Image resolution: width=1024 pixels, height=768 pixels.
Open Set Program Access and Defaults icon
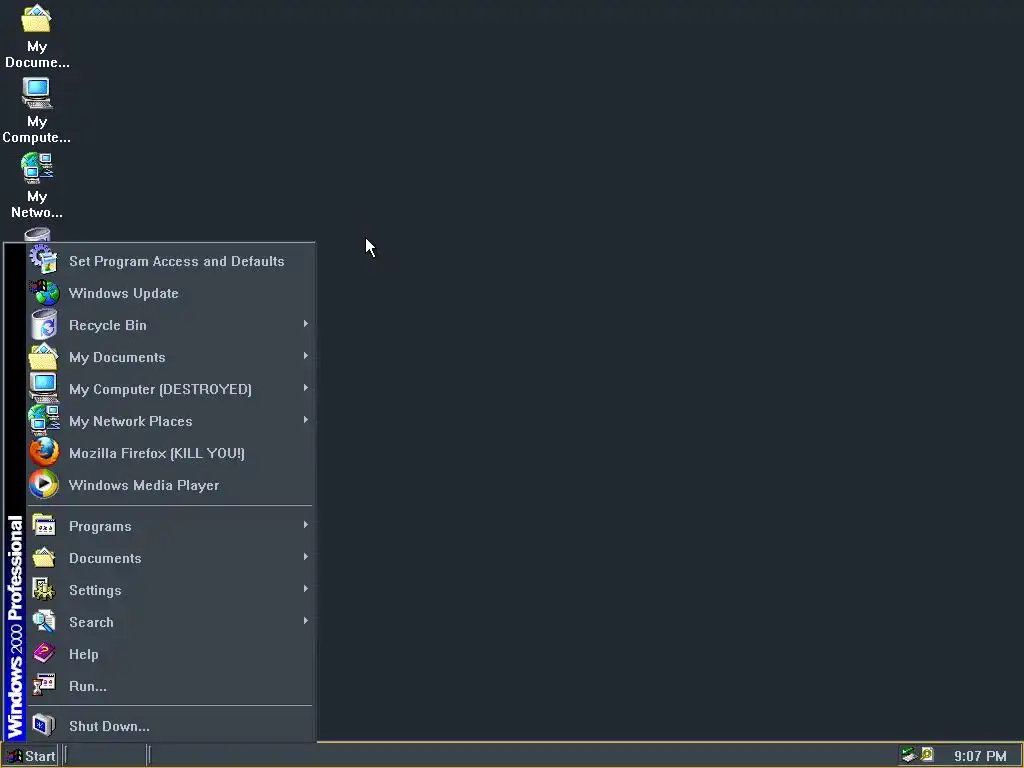(x=44, y=261)
